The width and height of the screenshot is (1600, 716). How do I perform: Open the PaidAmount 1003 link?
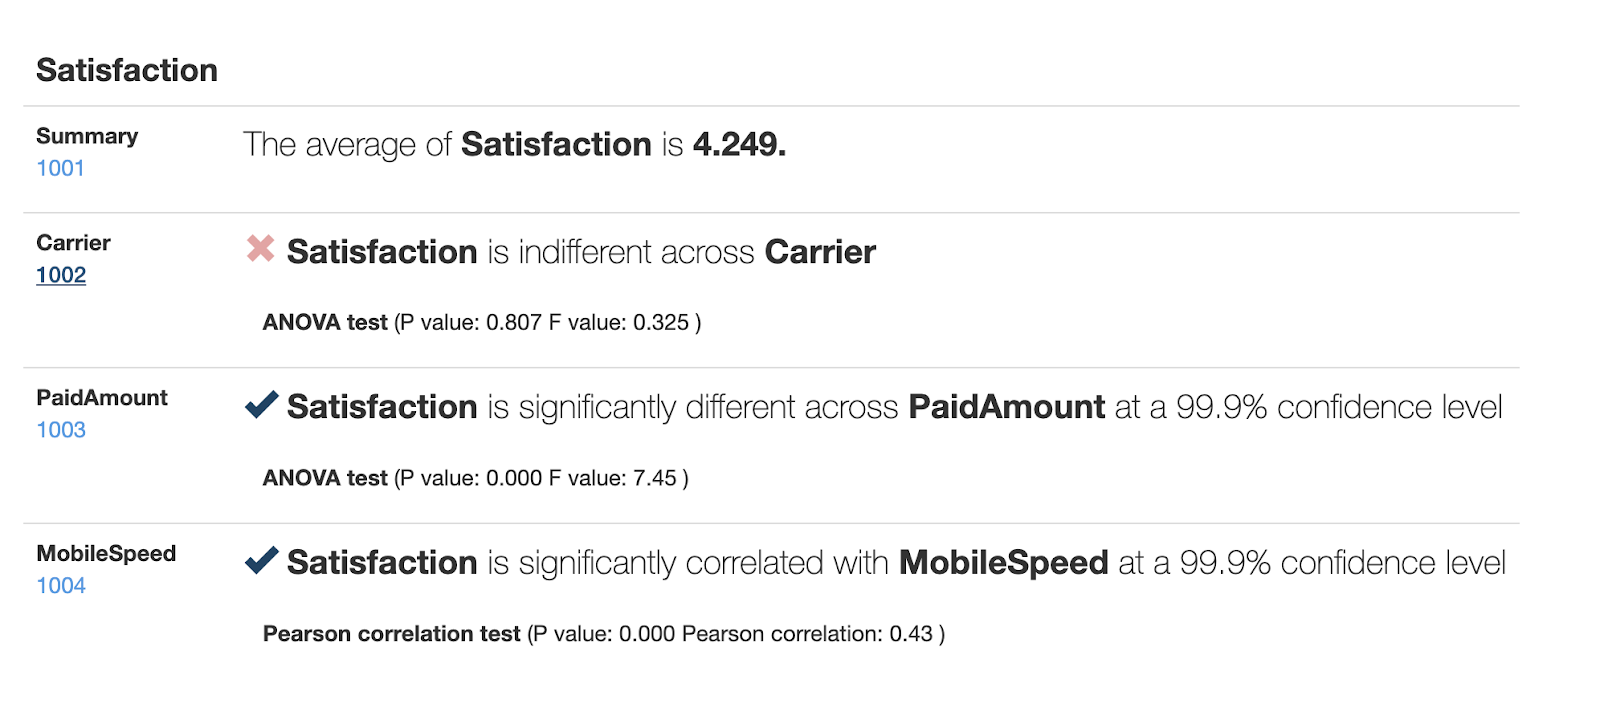61,430
